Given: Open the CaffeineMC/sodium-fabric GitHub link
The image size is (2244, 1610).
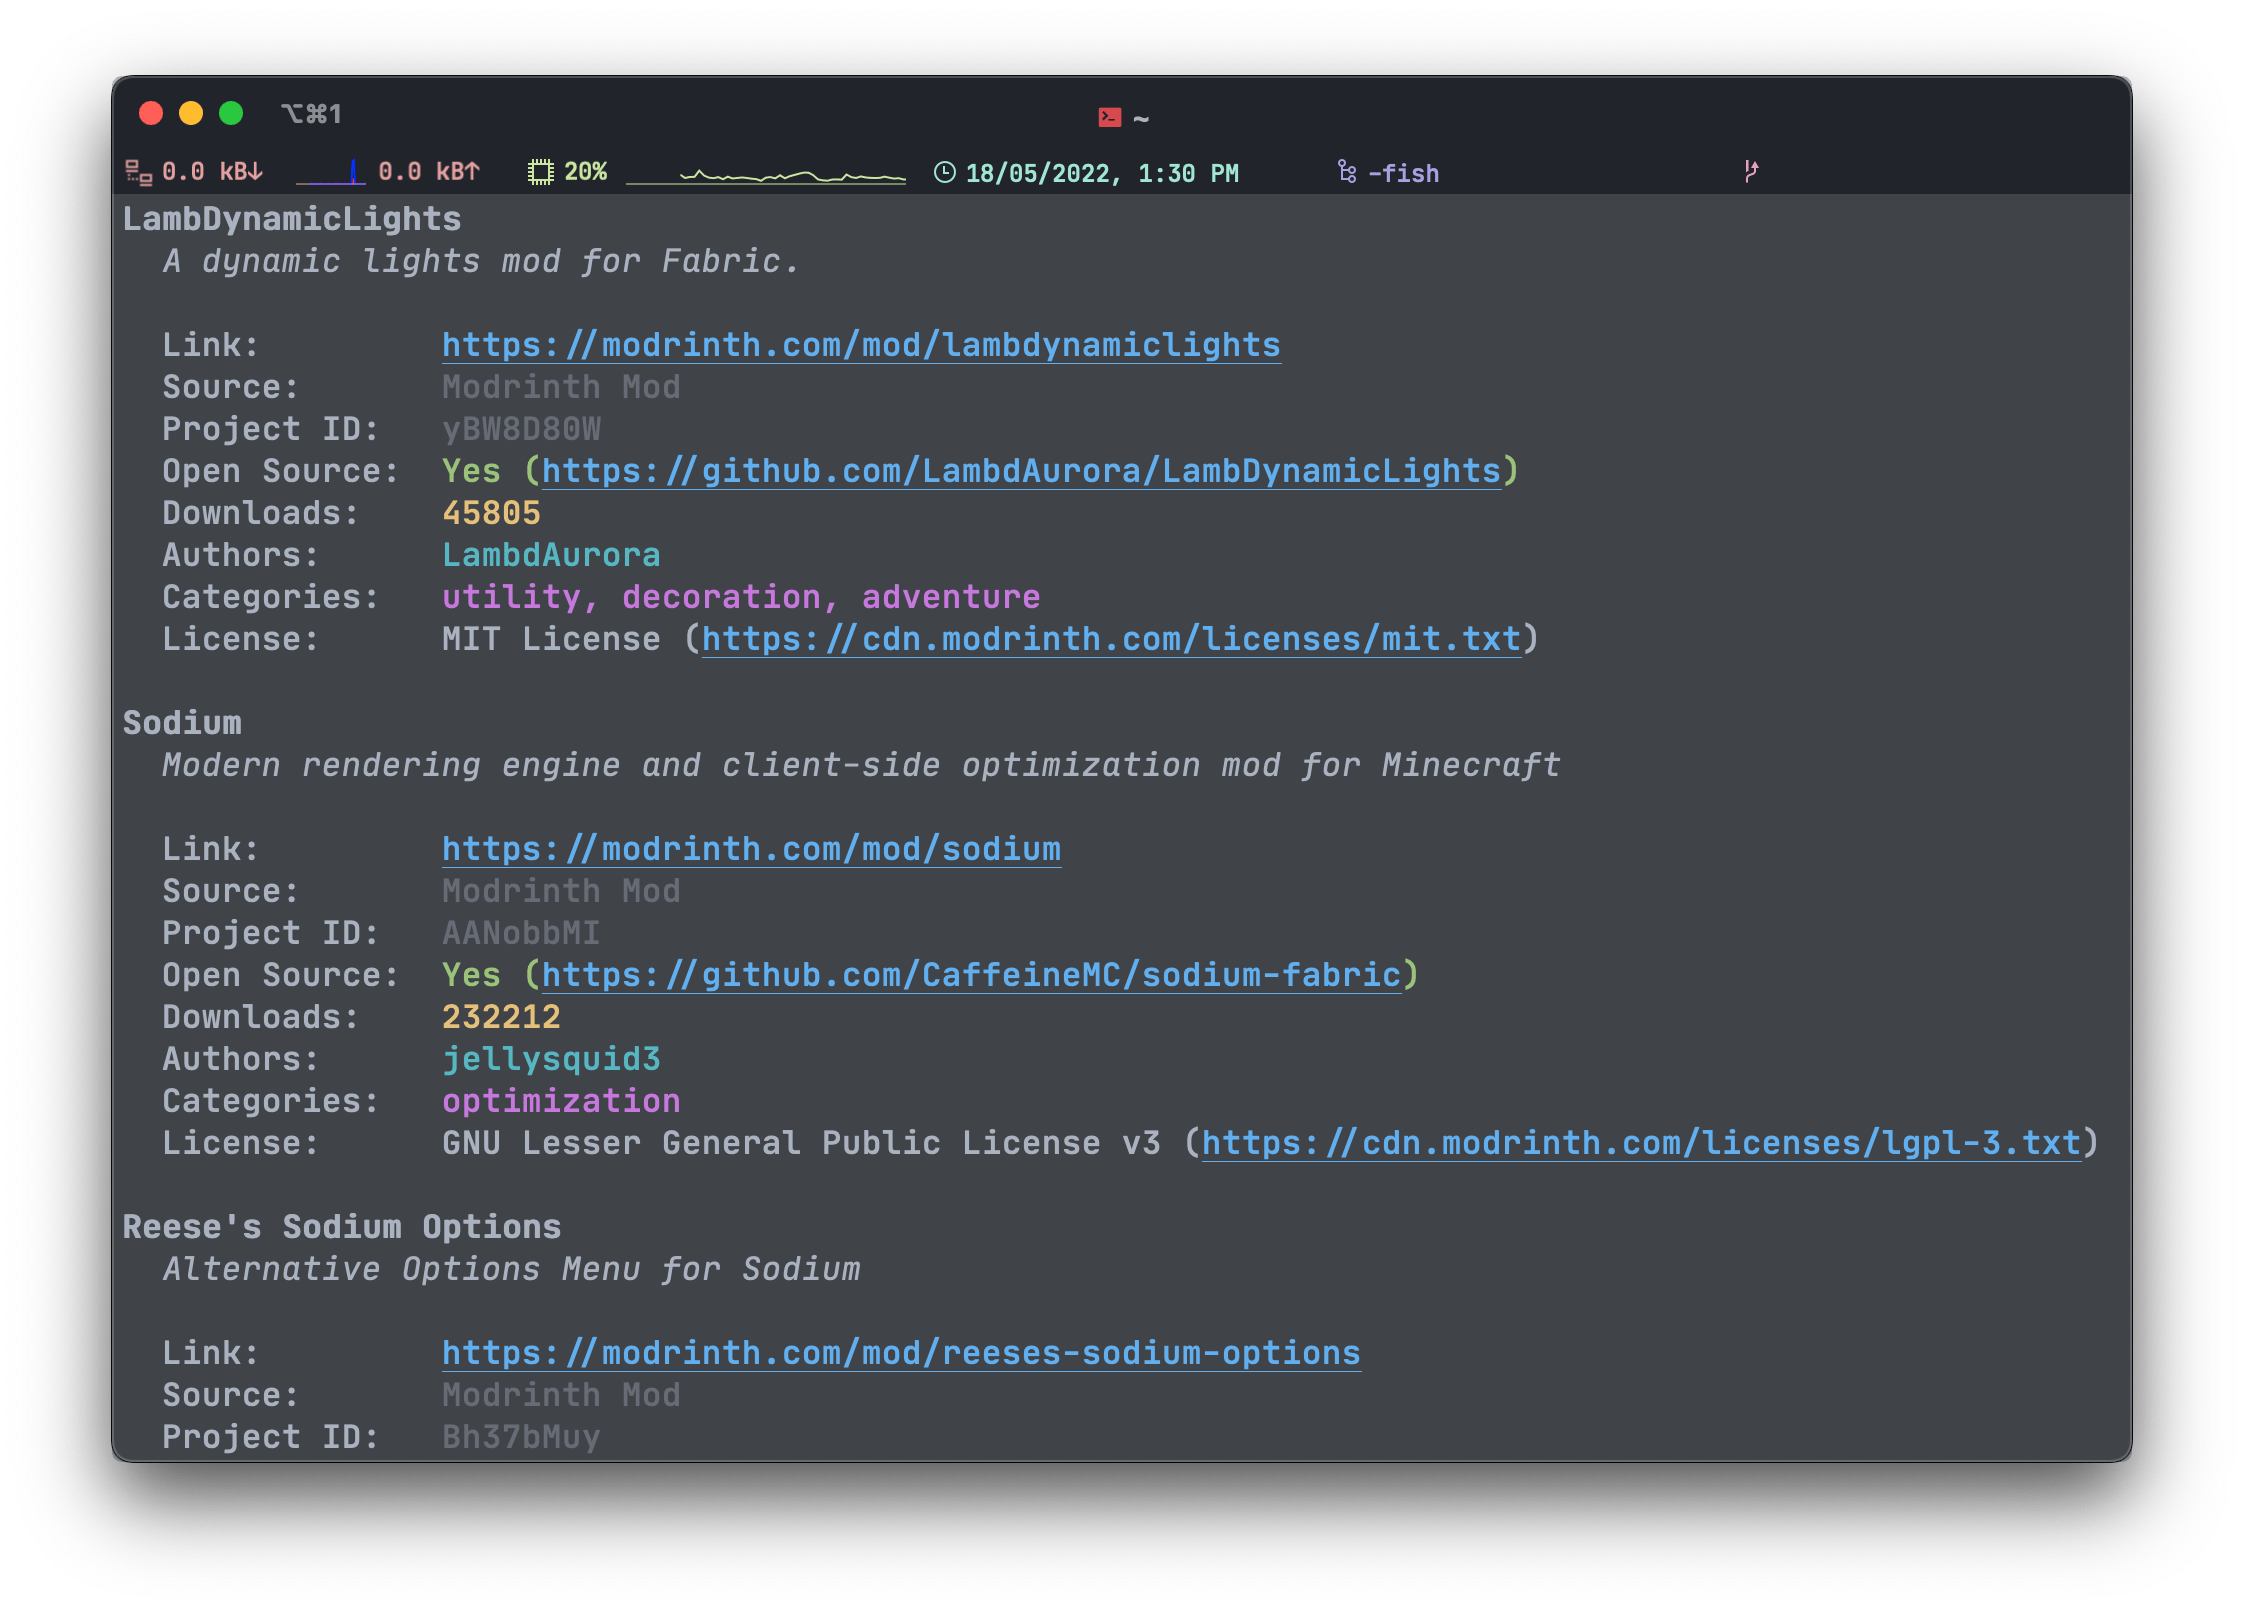Looking at the screenshot, I should 970,976.
